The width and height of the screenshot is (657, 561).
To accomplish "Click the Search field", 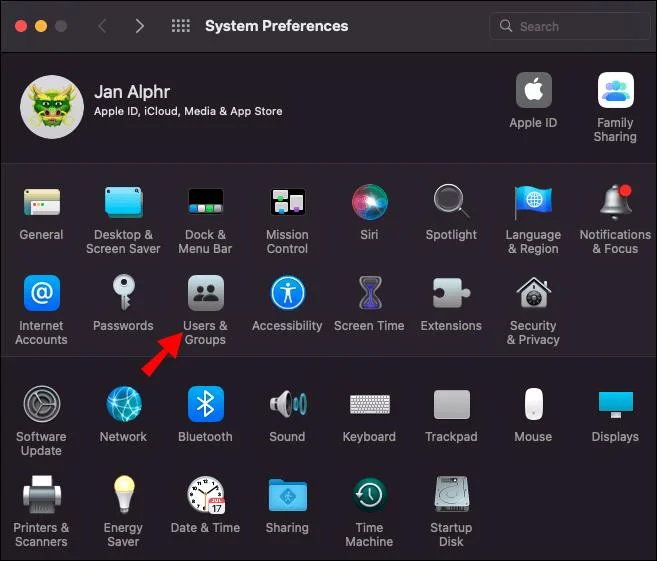I will [x=575, y=26].
